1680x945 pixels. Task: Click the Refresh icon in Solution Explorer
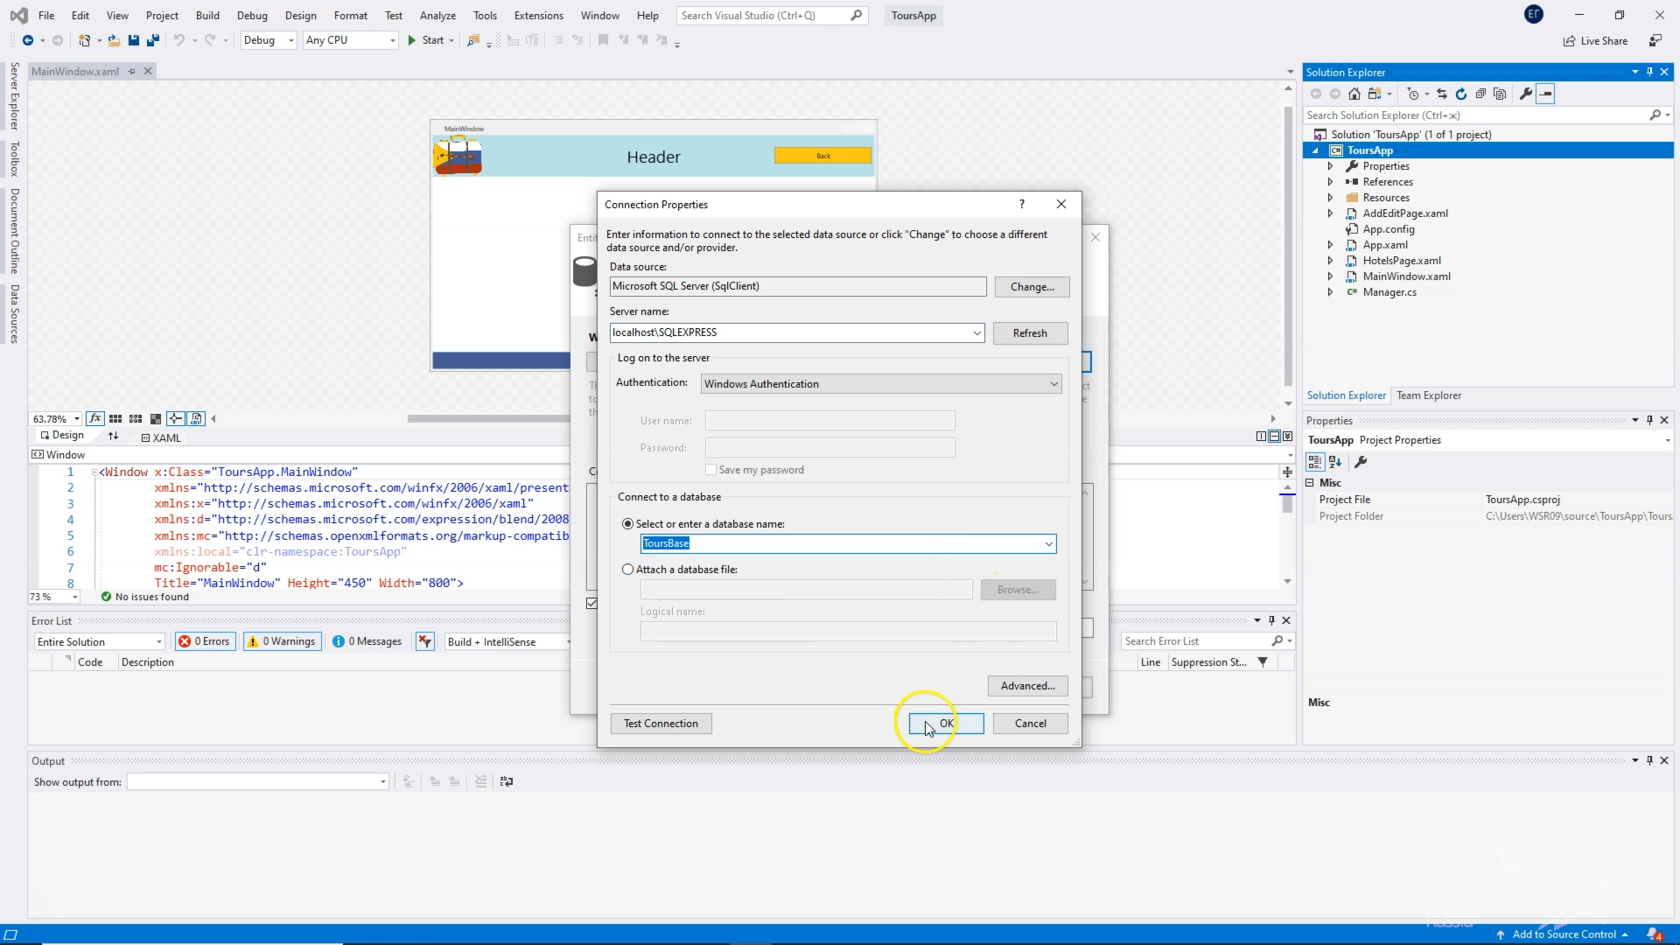[x=1461, y=94]
